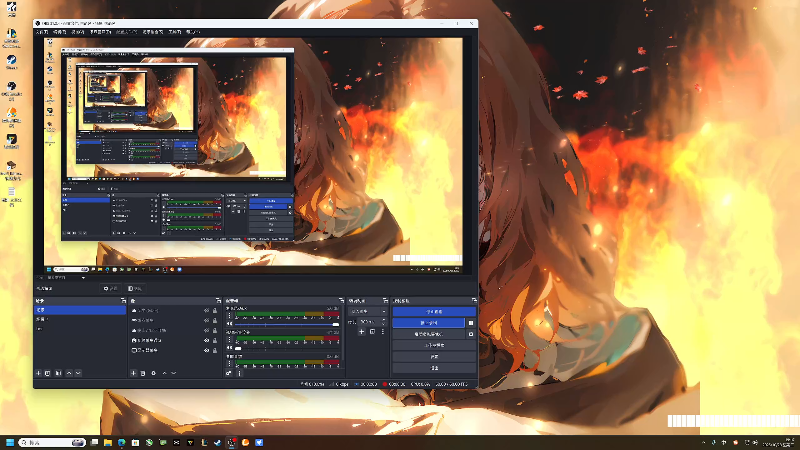This screenshot has height=450, width=800.
Task: Select the highlighted first scene in Scenes list
Action: pyautogui.click(x=80, y=310)
